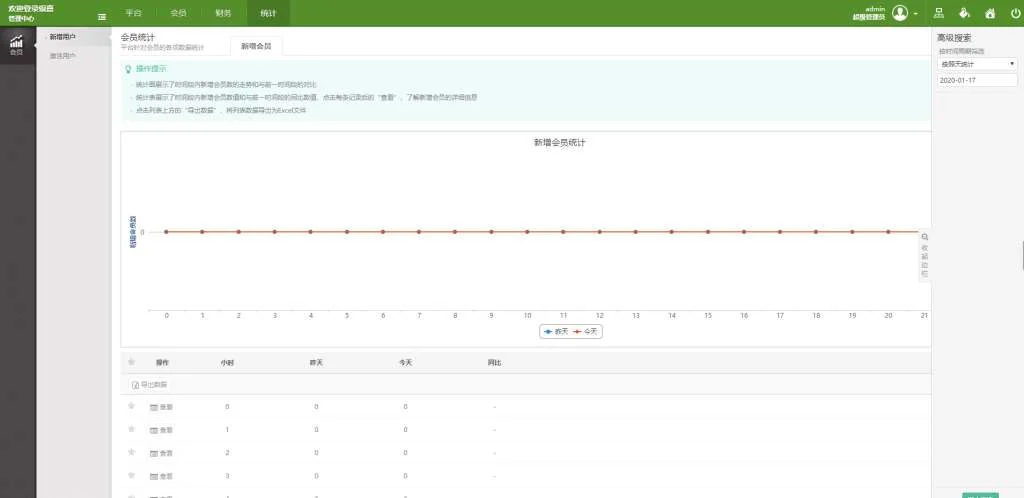
Task: Click the 2020-01-17 date input field
Action: [977, 80]
